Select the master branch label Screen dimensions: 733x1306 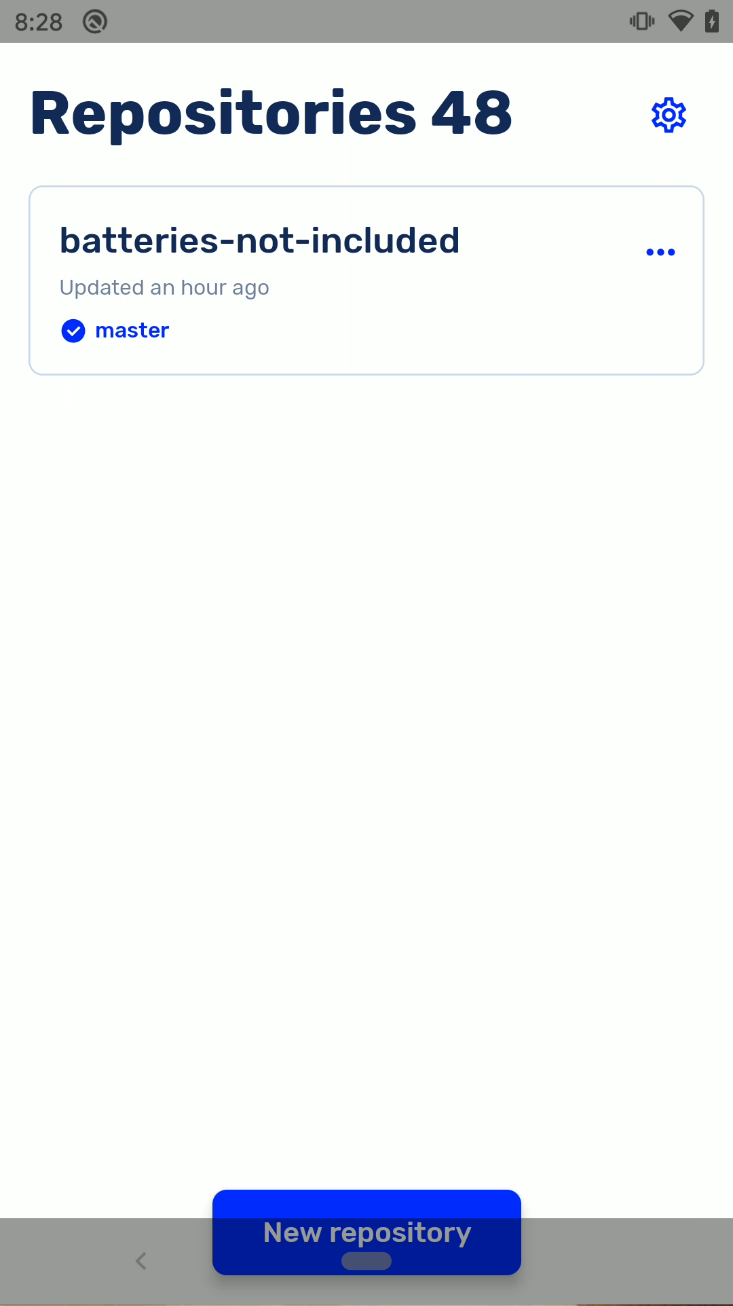pos(132,331)
